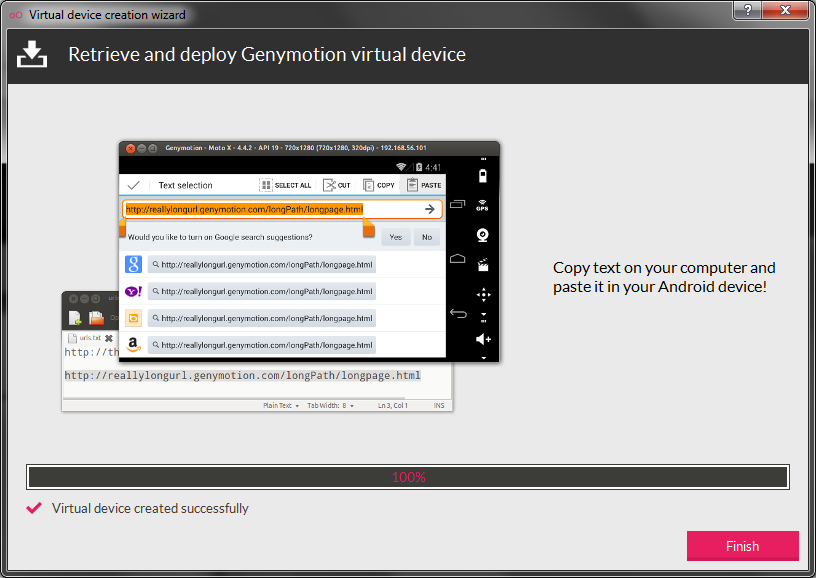Click the volume up icon in the emulator sidebar
Image resolution: width=816 pixels, height=578 pixels.
click(483, 339)
